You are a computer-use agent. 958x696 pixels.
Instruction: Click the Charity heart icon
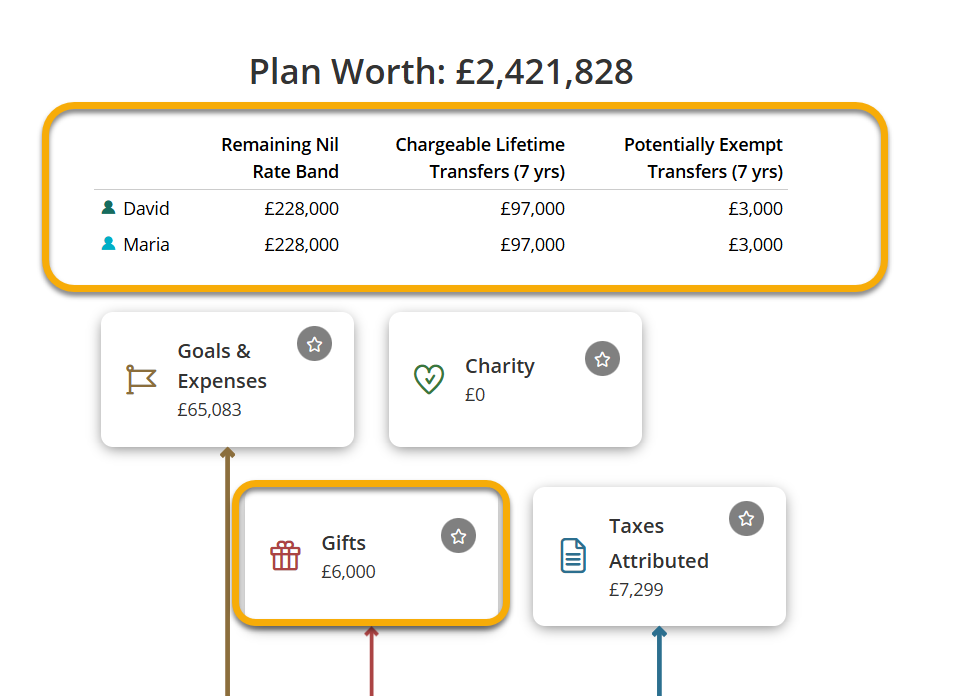[429, 379]
